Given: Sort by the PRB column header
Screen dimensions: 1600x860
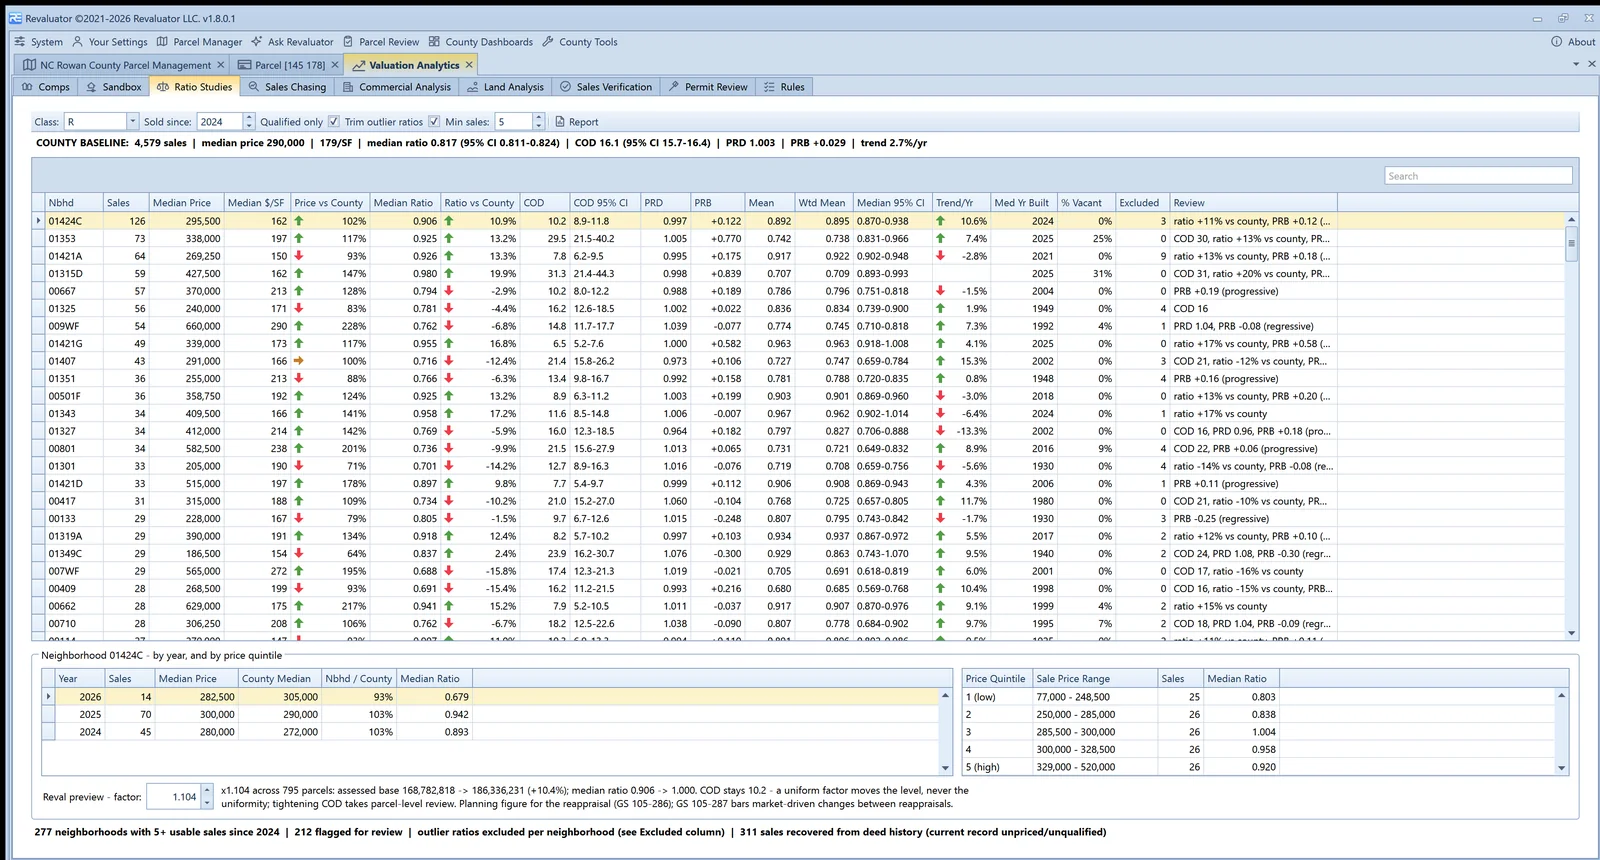Looking at the screenshot, I should 718,202.
